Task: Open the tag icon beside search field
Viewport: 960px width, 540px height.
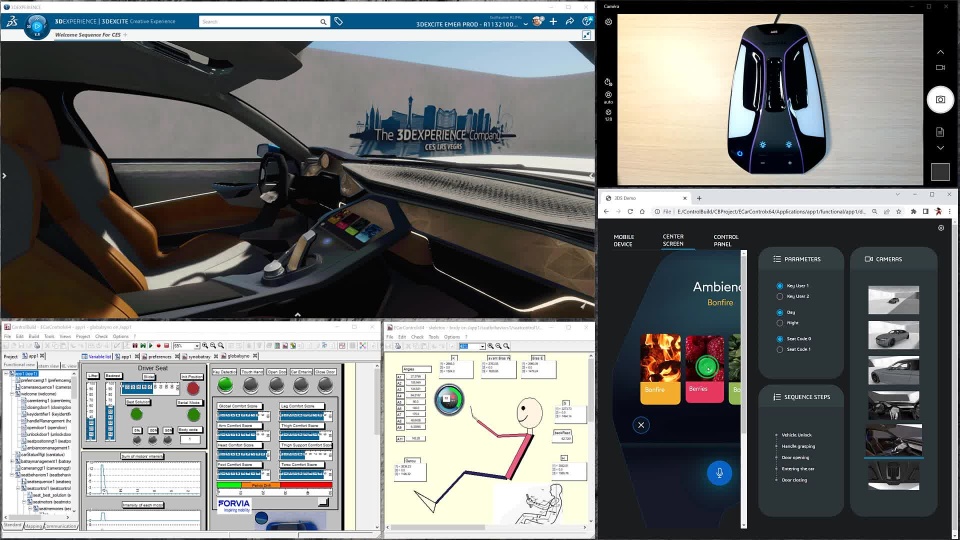Action: [339, 21]
